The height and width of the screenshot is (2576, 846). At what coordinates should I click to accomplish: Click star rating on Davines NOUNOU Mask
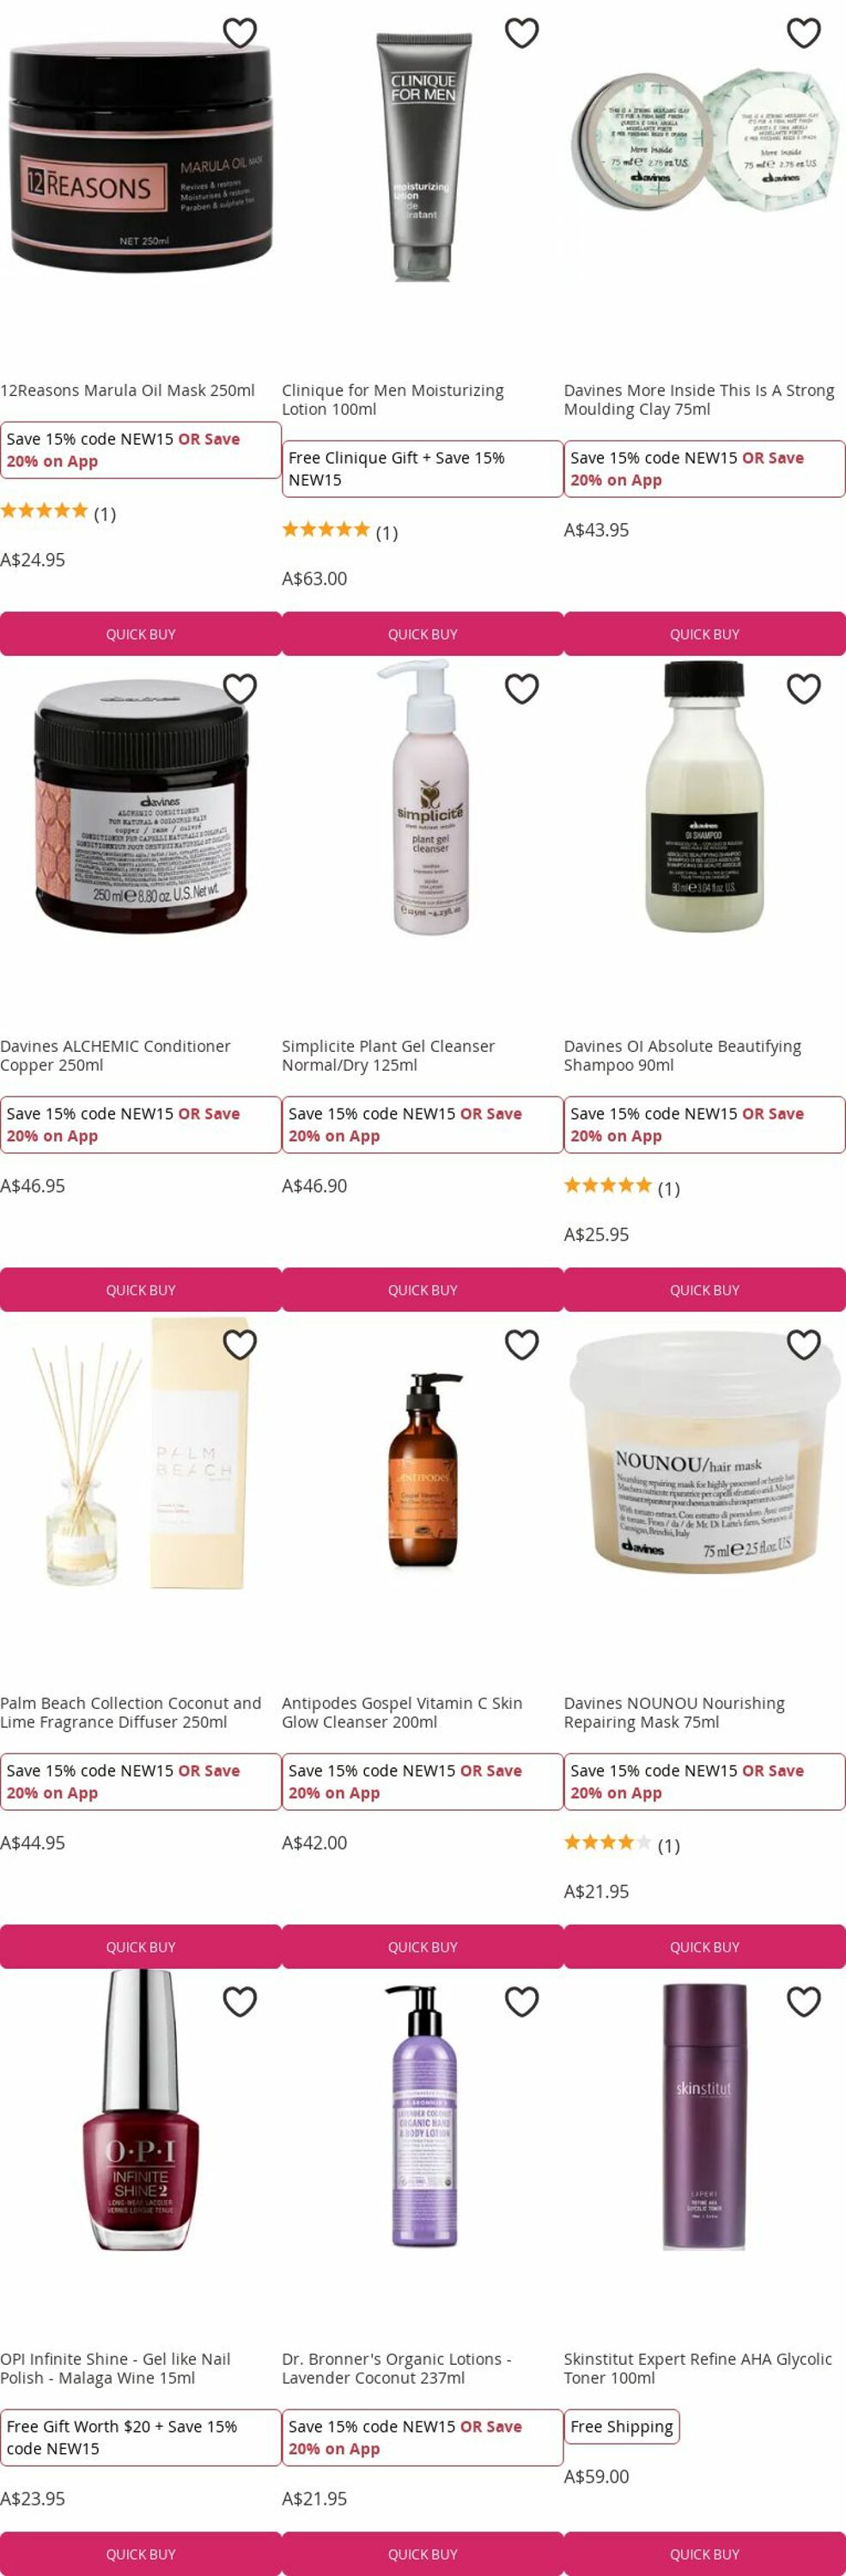[x=608, y=1842]
